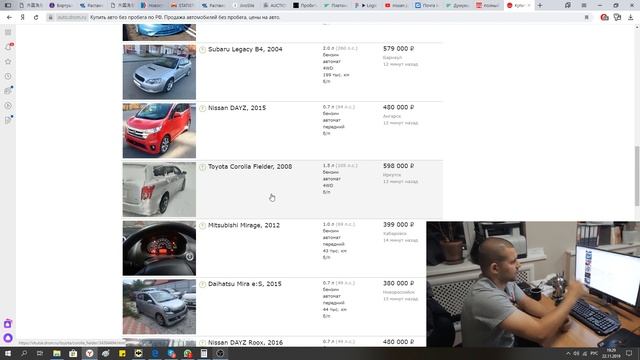Open notifications bell in left sidebar
640x360 pixels.
tap(8, 47)
